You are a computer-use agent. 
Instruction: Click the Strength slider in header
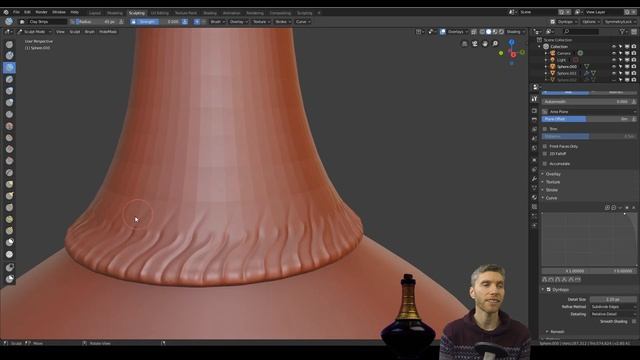click(x=155, y=22)
